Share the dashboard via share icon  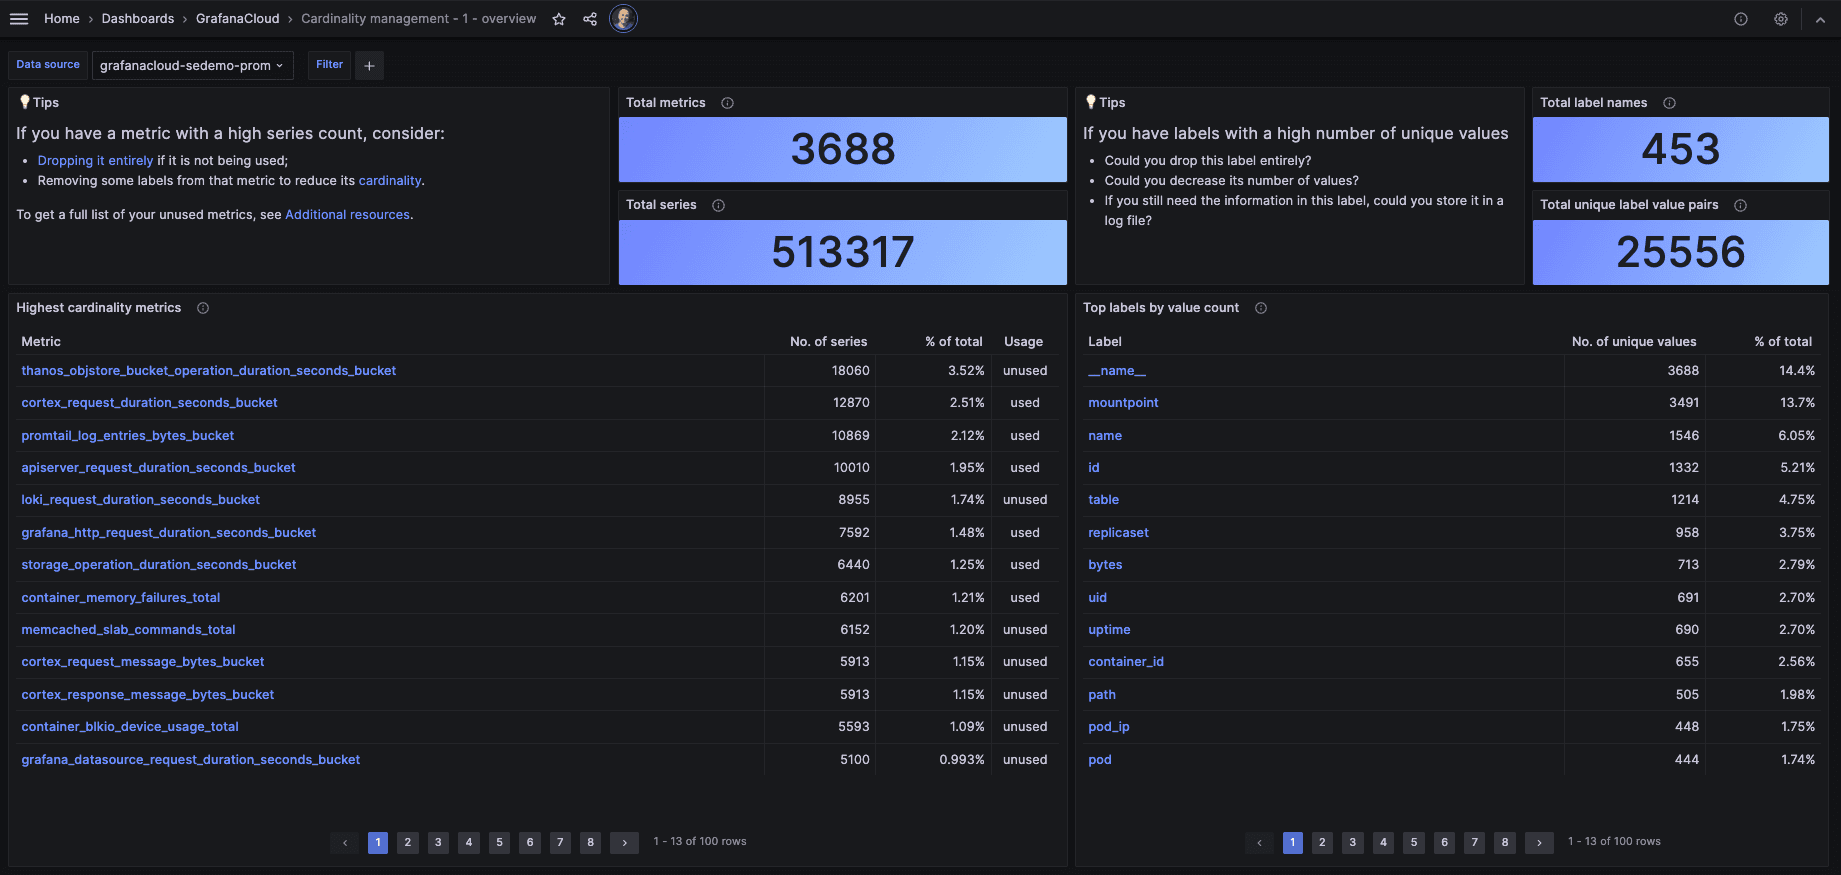pyautogui.click(x=590, y=19)
